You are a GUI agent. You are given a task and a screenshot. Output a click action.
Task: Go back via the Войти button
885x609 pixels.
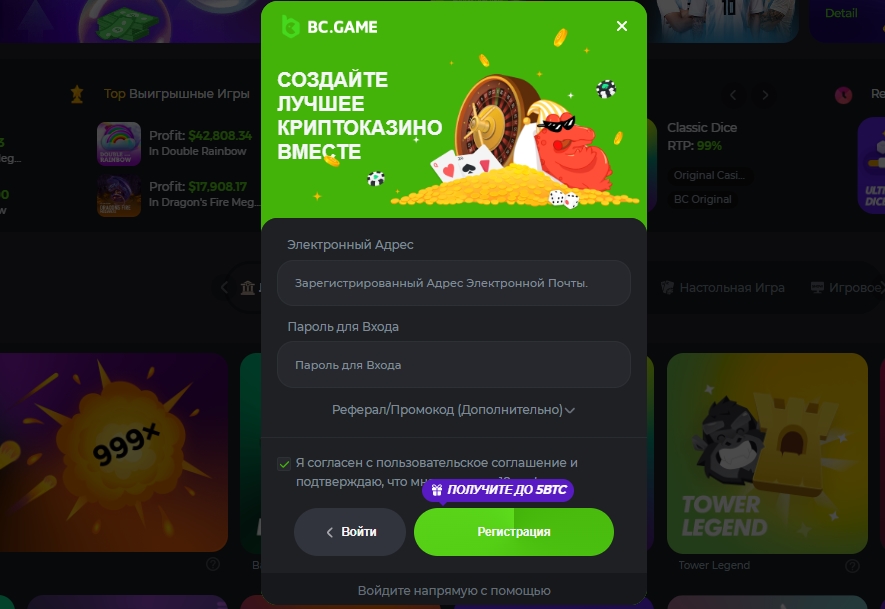(x=350, y=532)
